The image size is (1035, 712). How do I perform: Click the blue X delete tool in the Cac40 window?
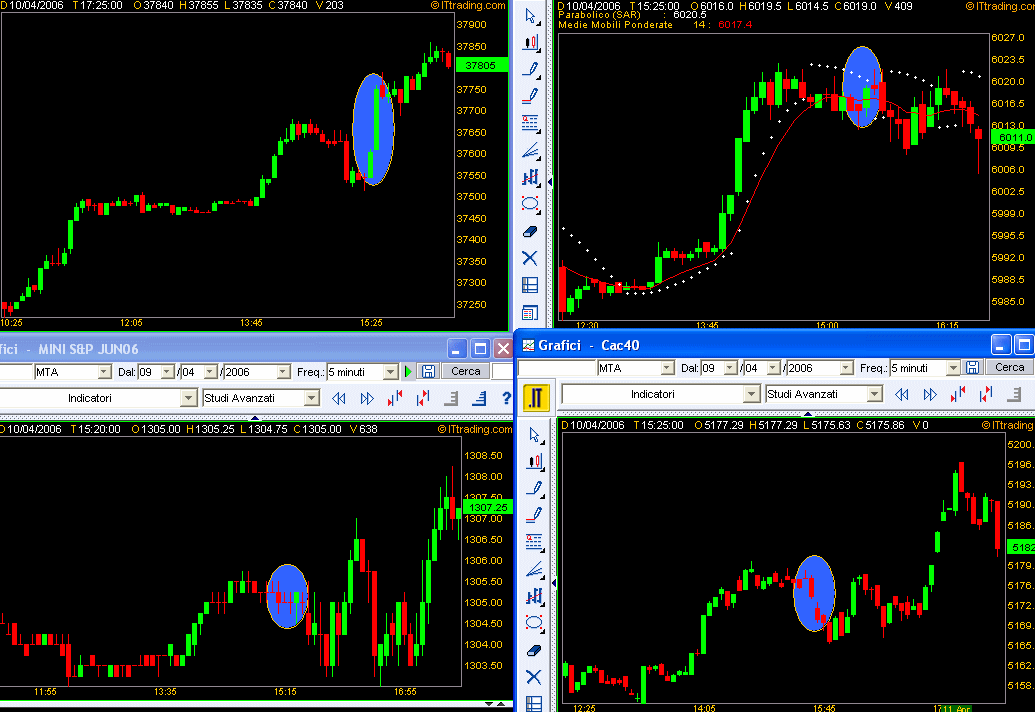(534, 677)
